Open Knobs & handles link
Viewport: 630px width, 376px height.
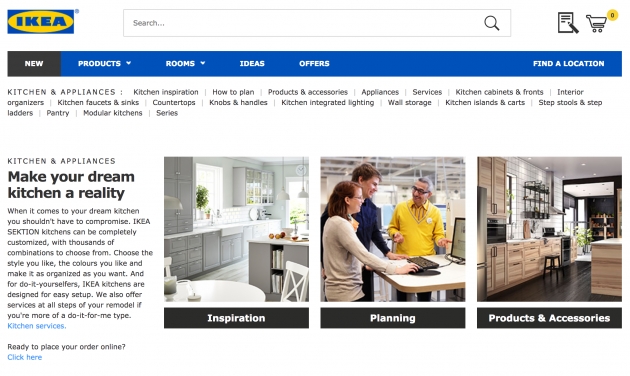(238, 102)
